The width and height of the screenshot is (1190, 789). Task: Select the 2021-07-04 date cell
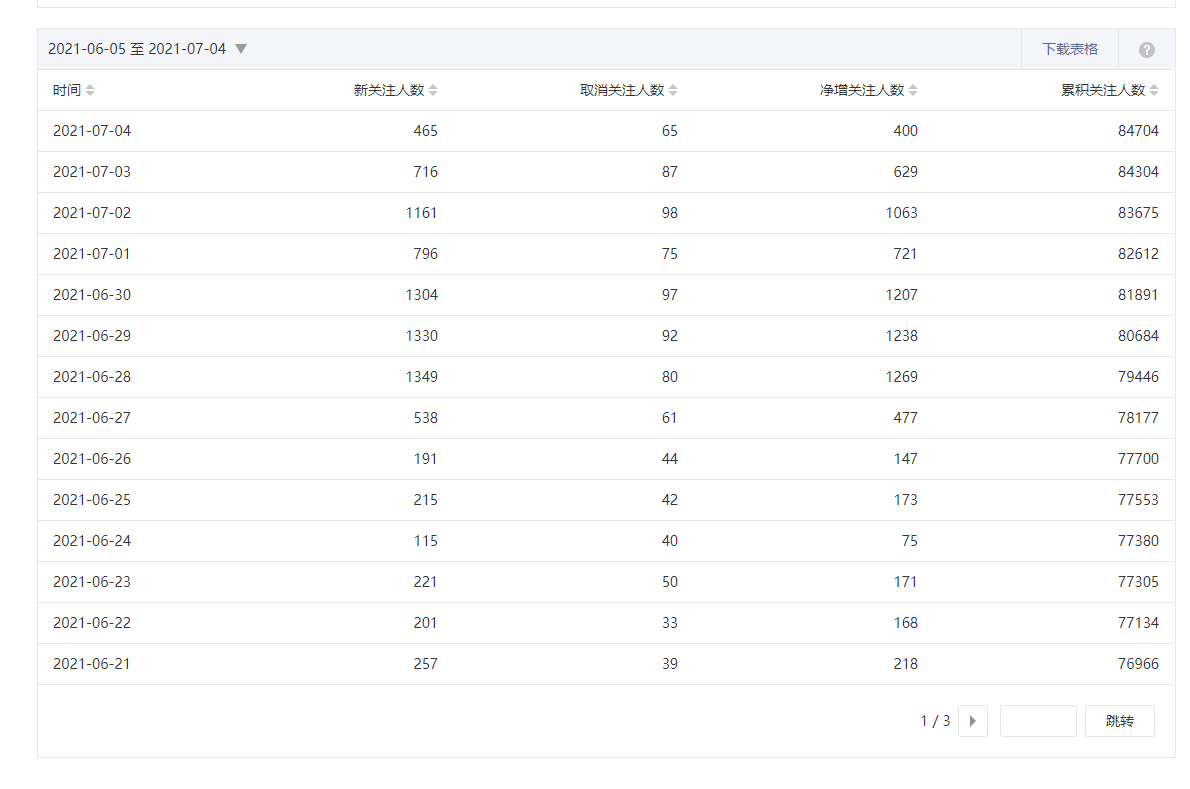click(92, 131)
